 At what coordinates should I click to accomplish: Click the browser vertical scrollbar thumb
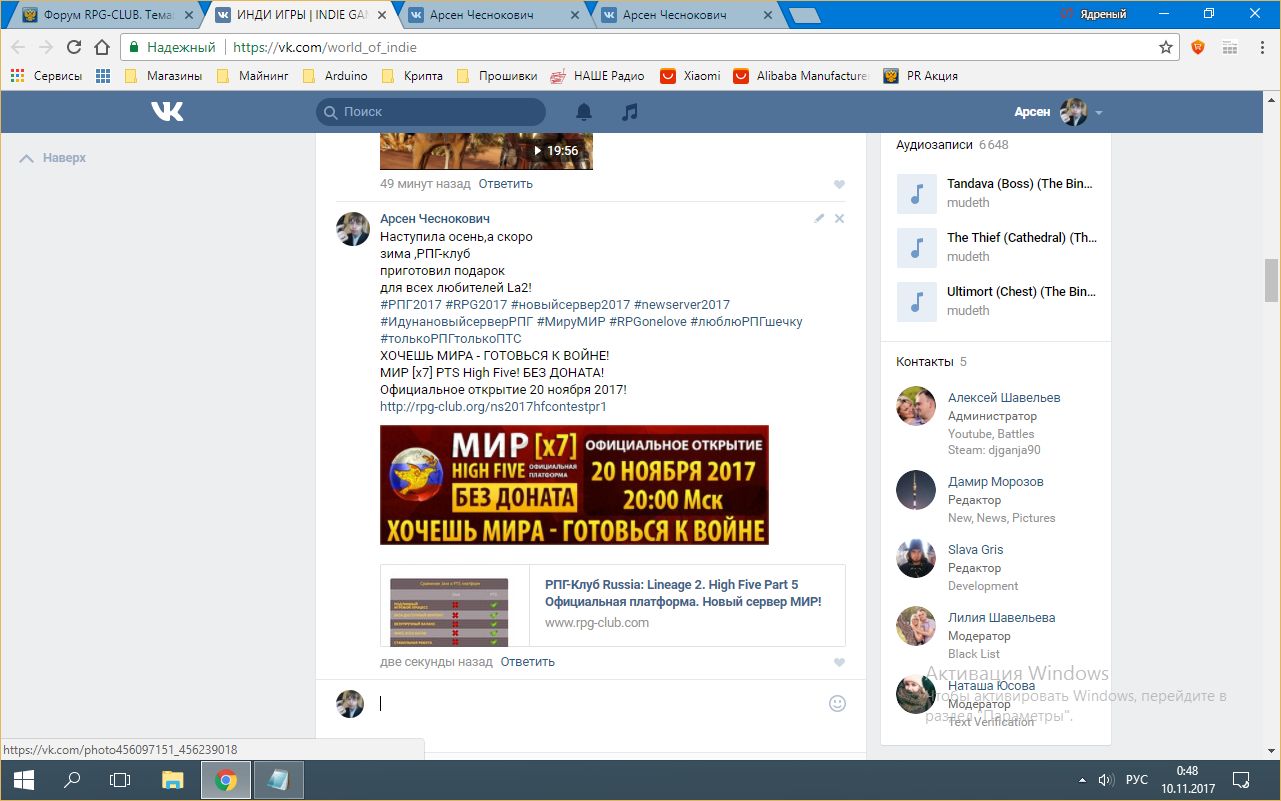[1271, 280]
